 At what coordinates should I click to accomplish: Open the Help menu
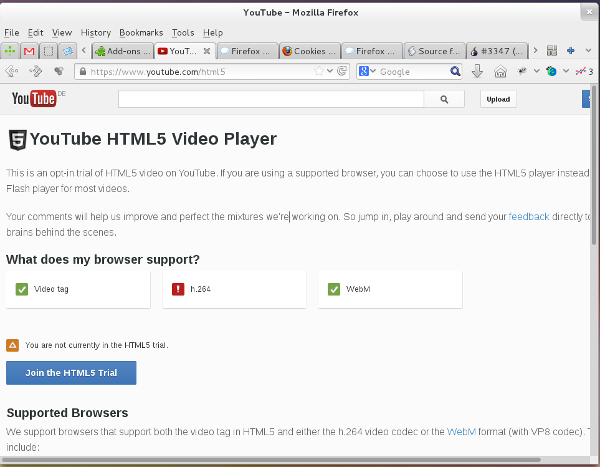(x=213, y=33)
